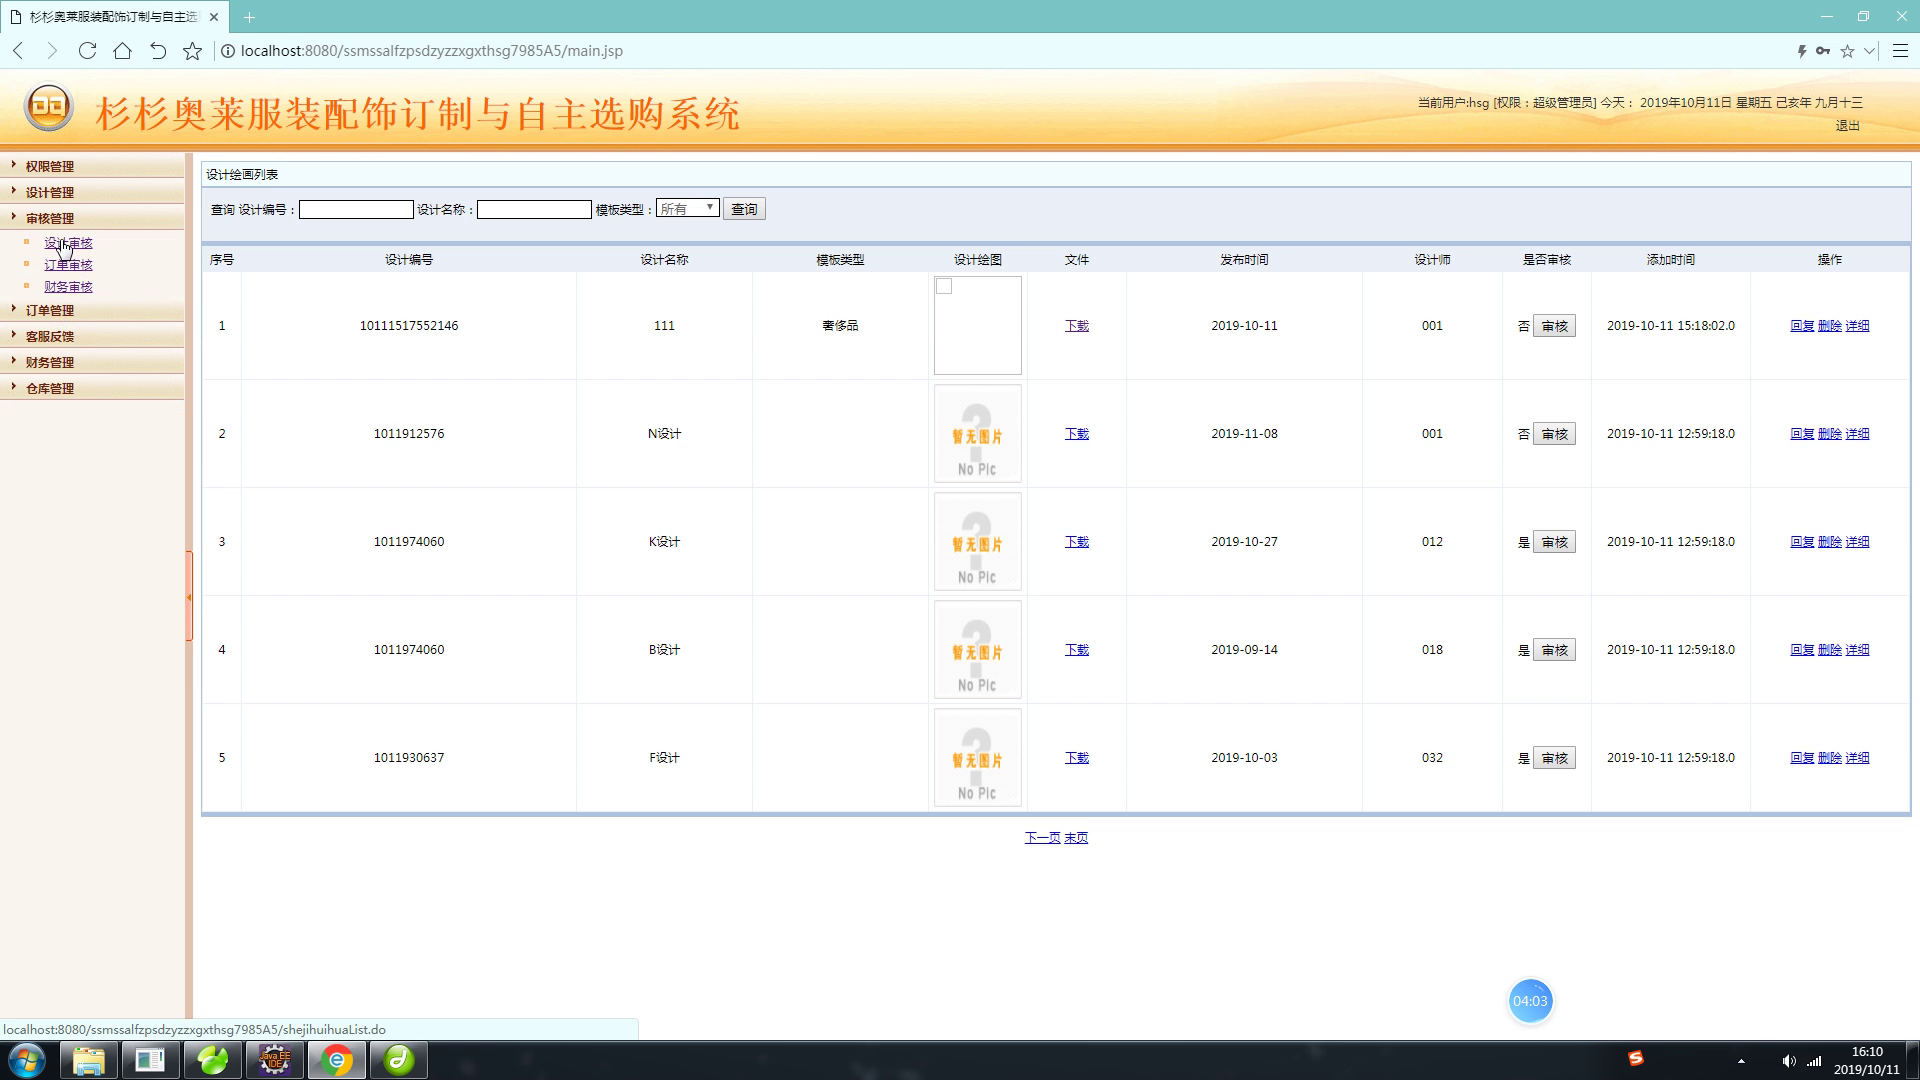Screen dimensions: 1920x1080
Task: Click the 设计名称 search input
Action: (x=534, y=209)
